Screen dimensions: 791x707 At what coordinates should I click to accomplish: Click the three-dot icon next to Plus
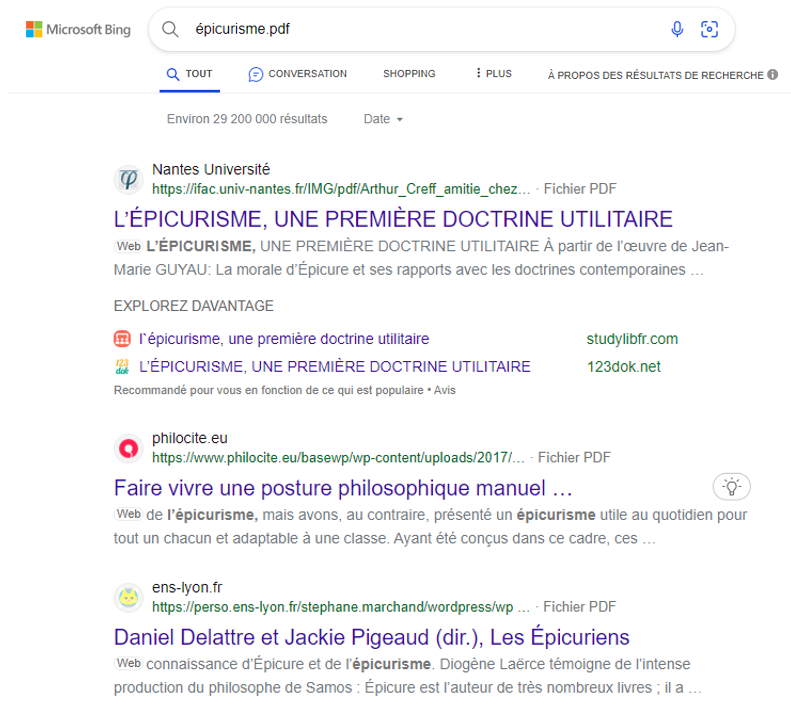point(478,73)
